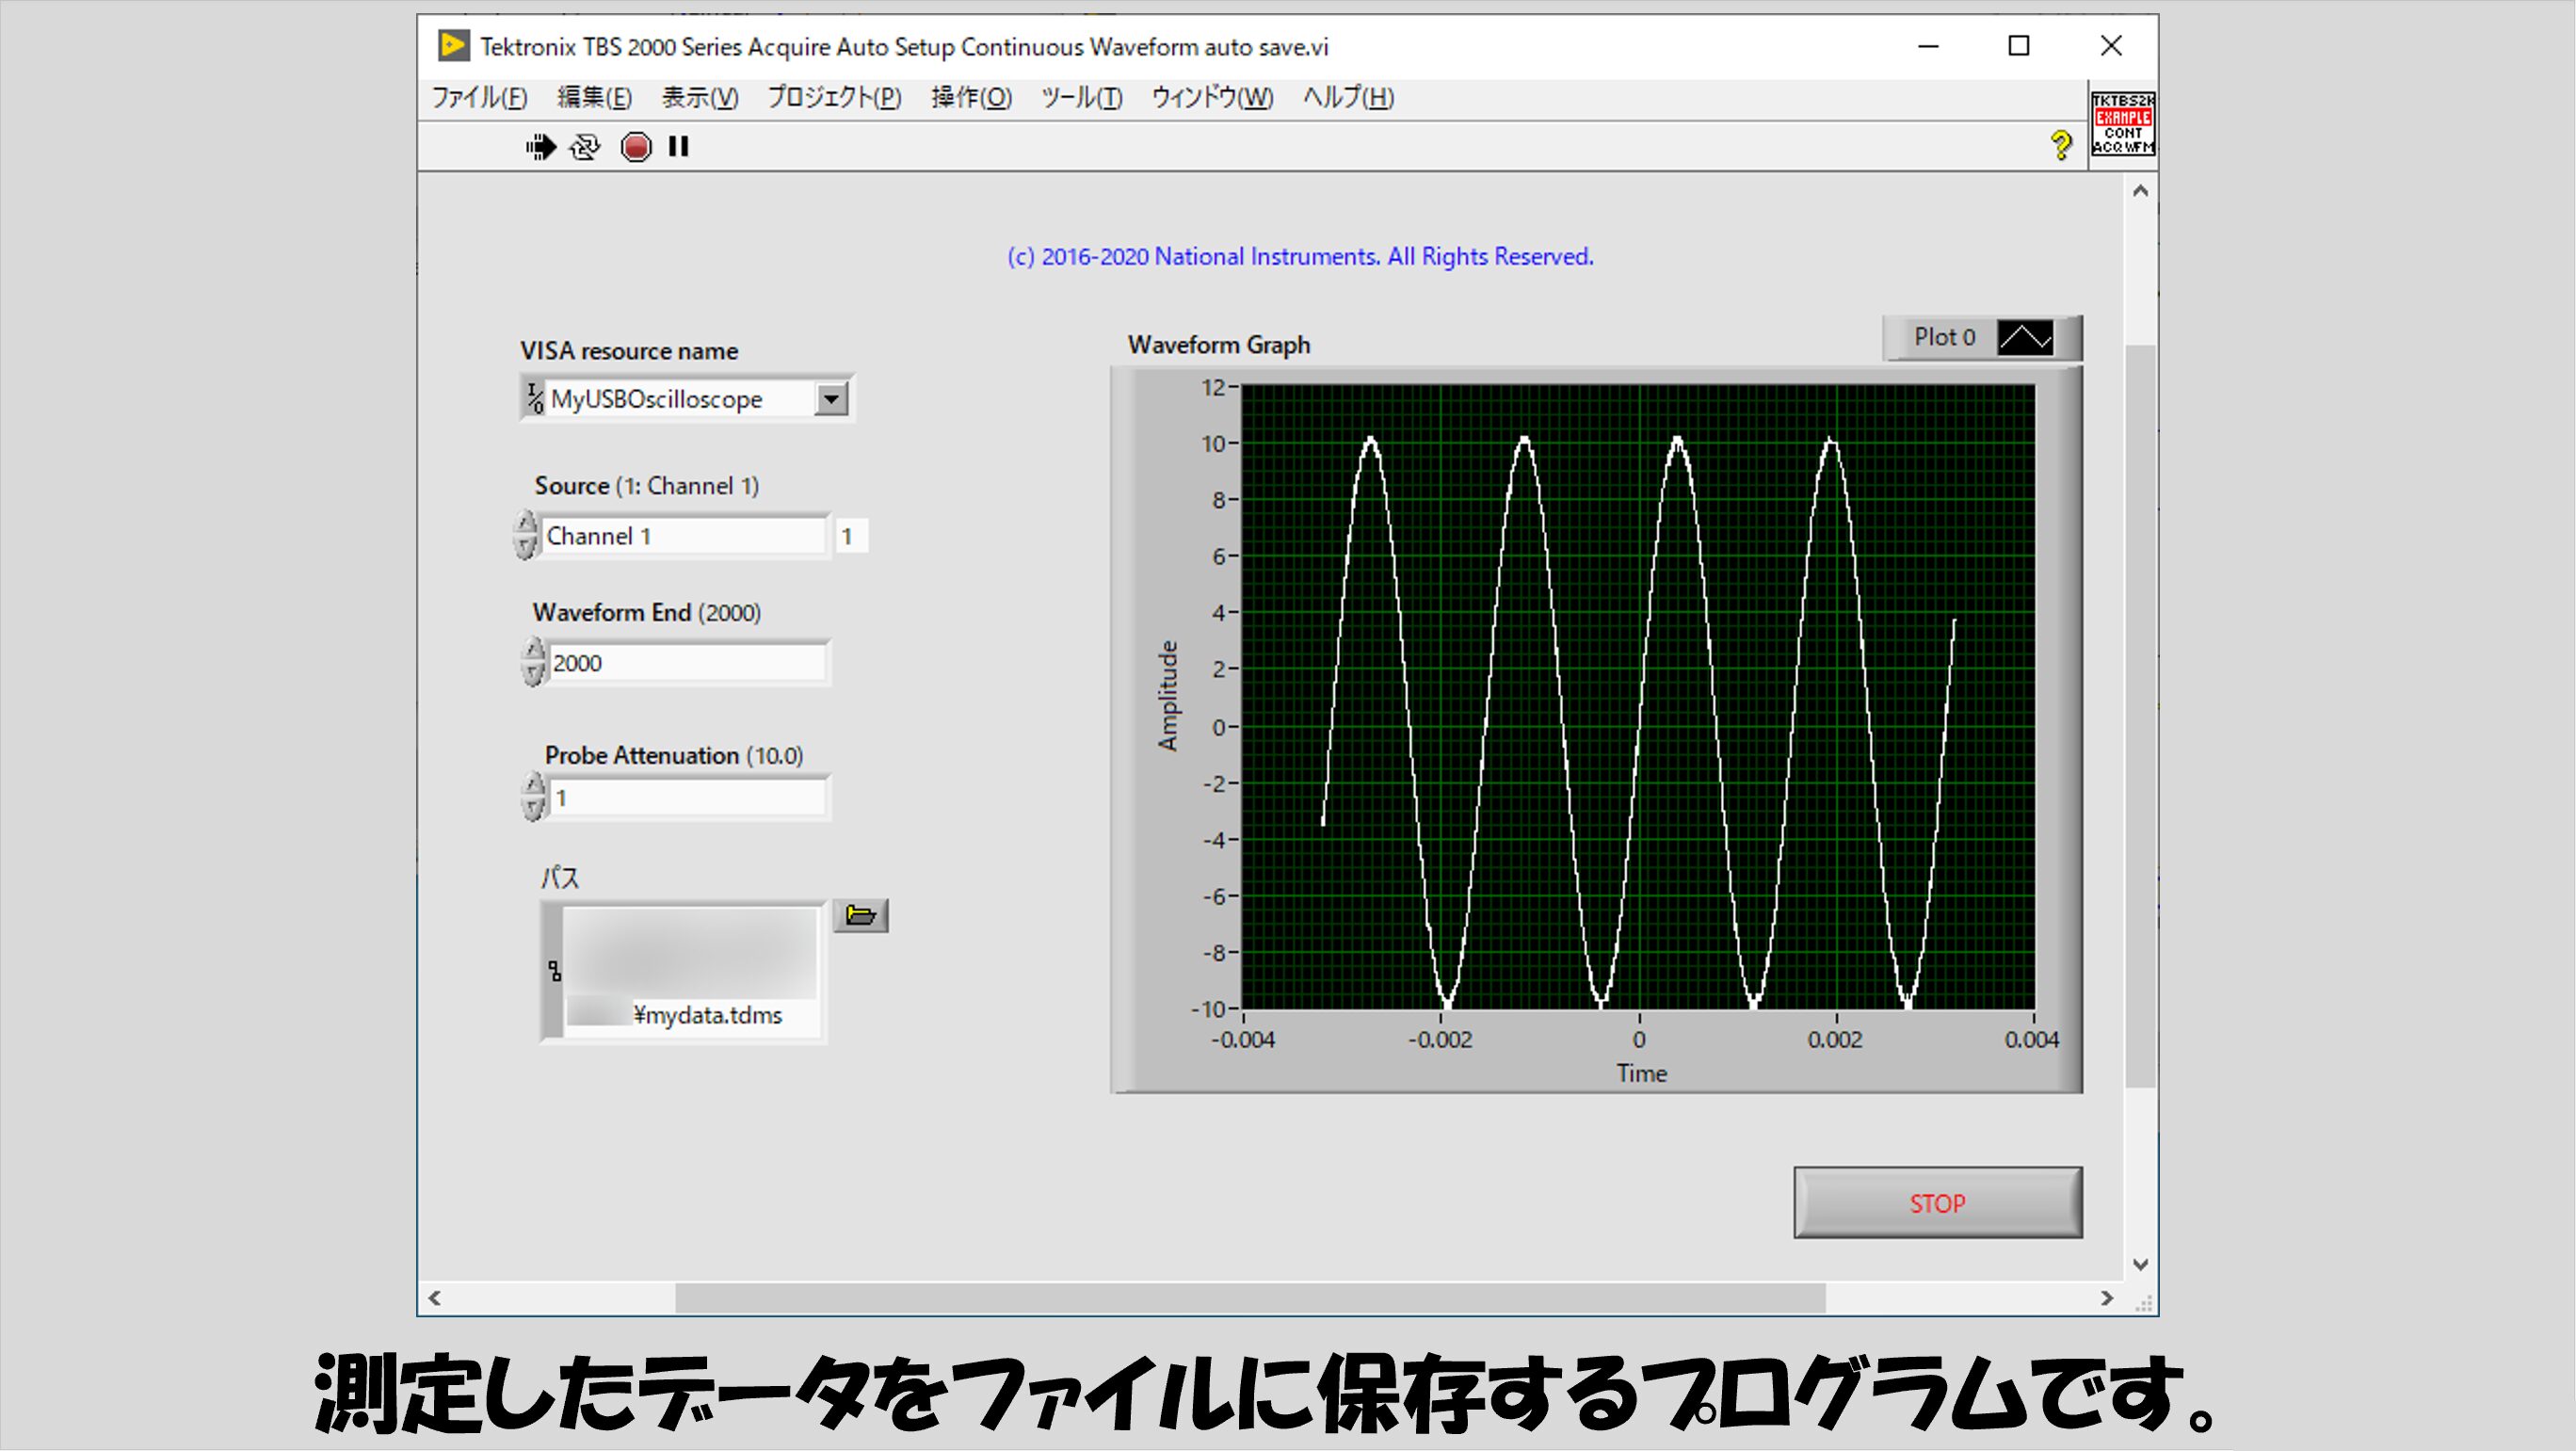The image size is (2576, 1451).
Task: Click the Waveform End 2000 input field
Action: click(688, 663)
